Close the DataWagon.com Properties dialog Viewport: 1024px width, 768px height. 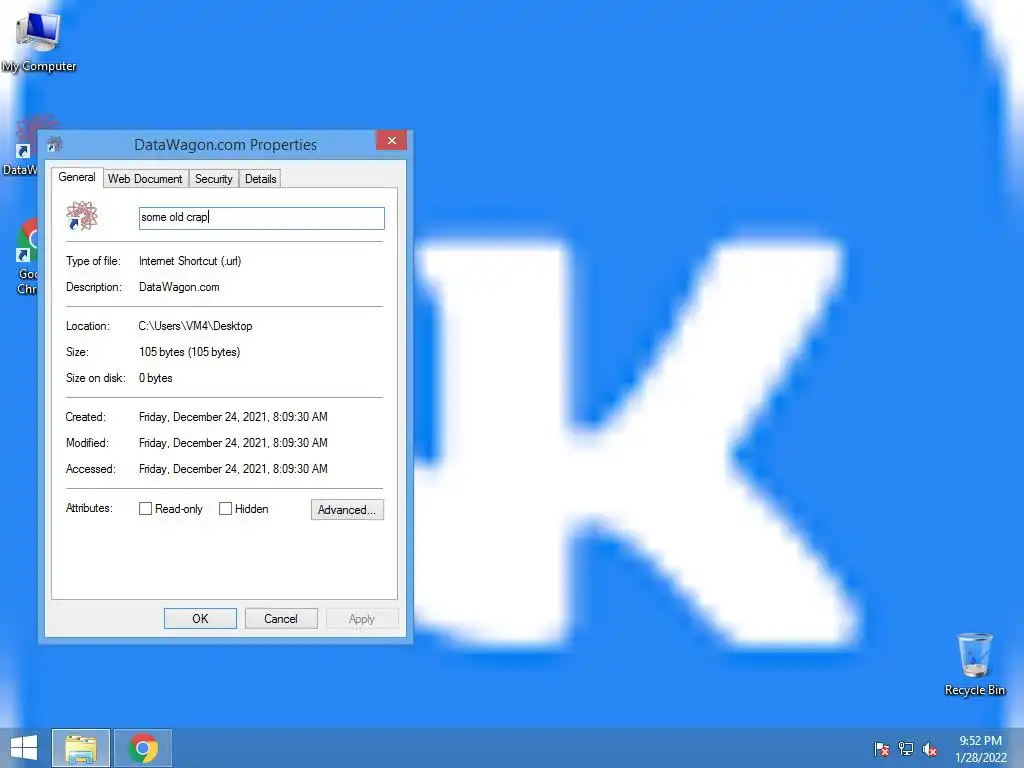click(391, 140)
